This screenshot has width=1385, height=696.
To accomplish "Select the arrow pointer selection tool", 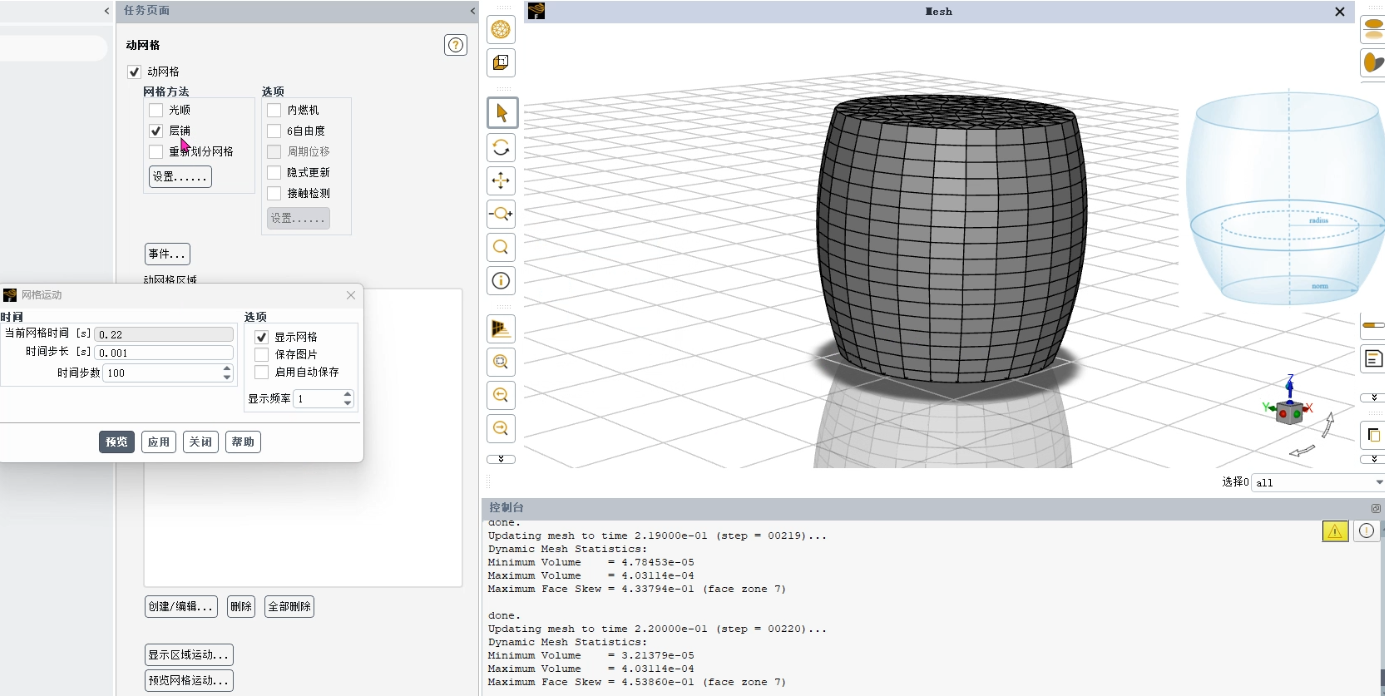I will (x=502, y=113).
